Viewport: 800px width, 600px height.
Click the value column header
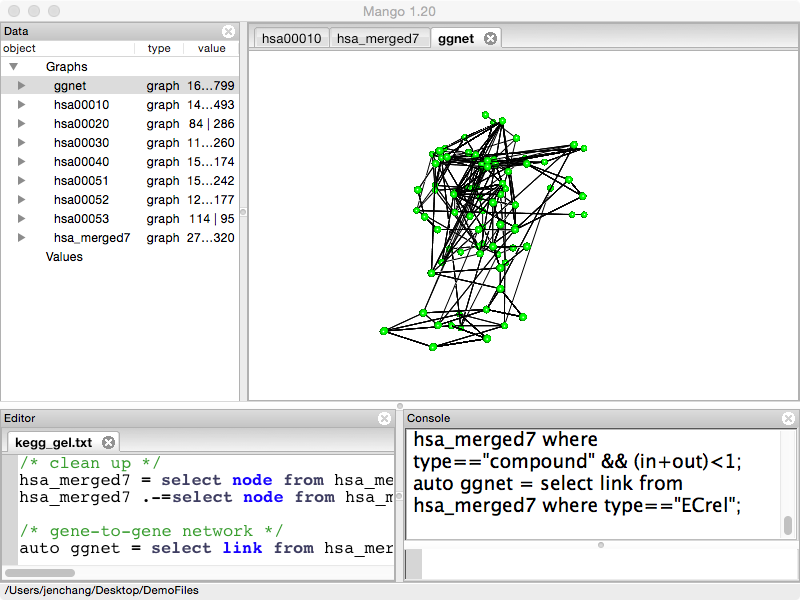[x=211, y=48]
